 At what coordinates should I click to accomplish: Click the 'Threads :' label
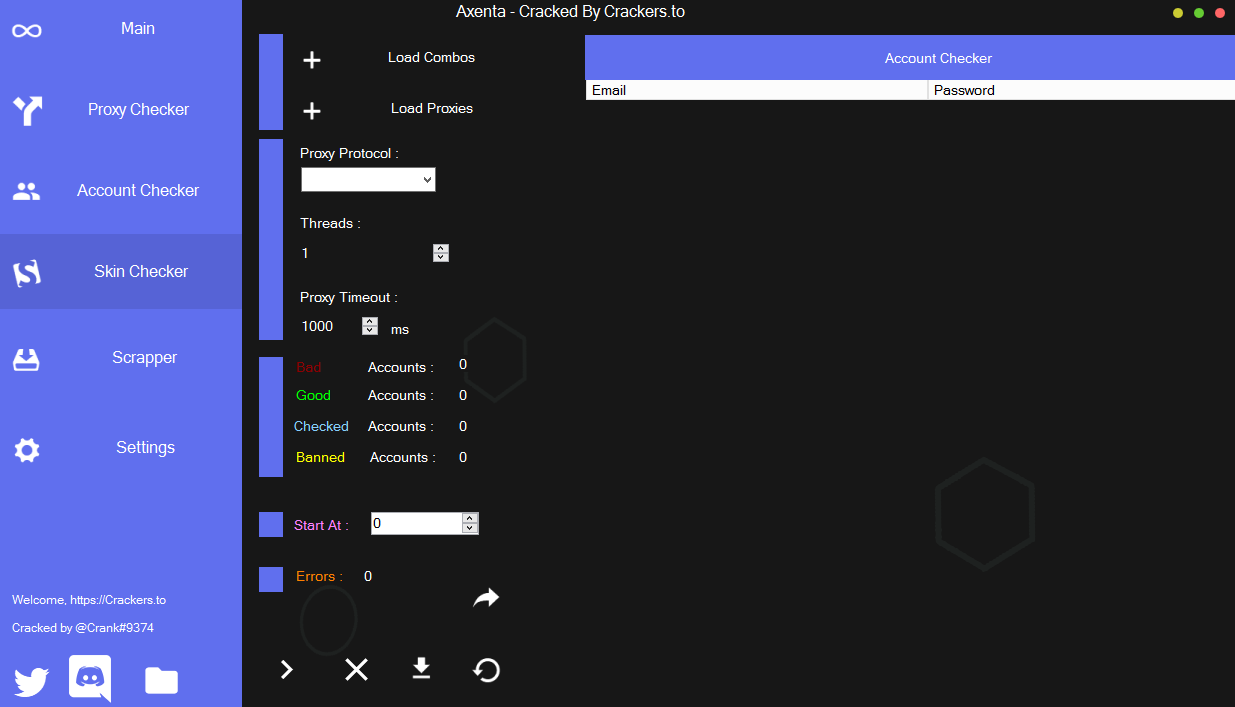[x=330, y=223]
